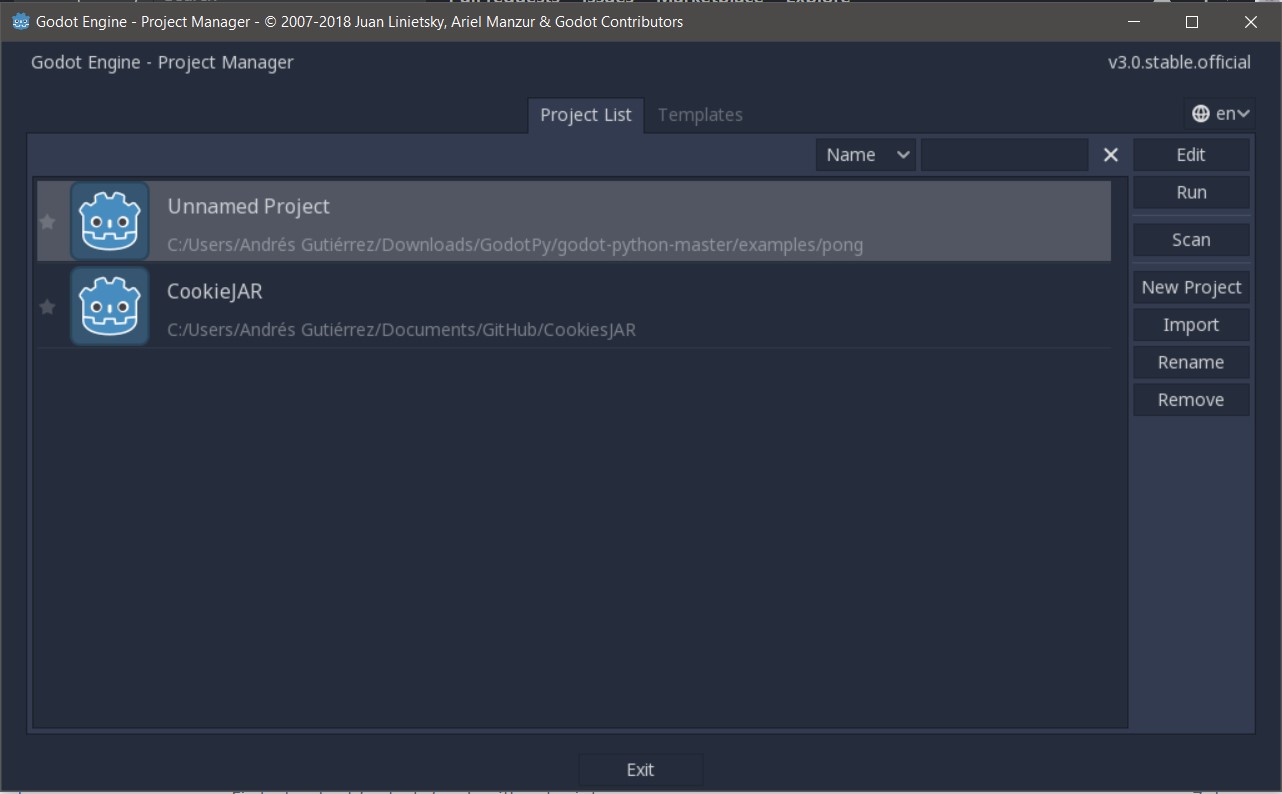This screenshot has height=794, width=1282.
Task: Create a New Project
Action: click(1191, 287)
